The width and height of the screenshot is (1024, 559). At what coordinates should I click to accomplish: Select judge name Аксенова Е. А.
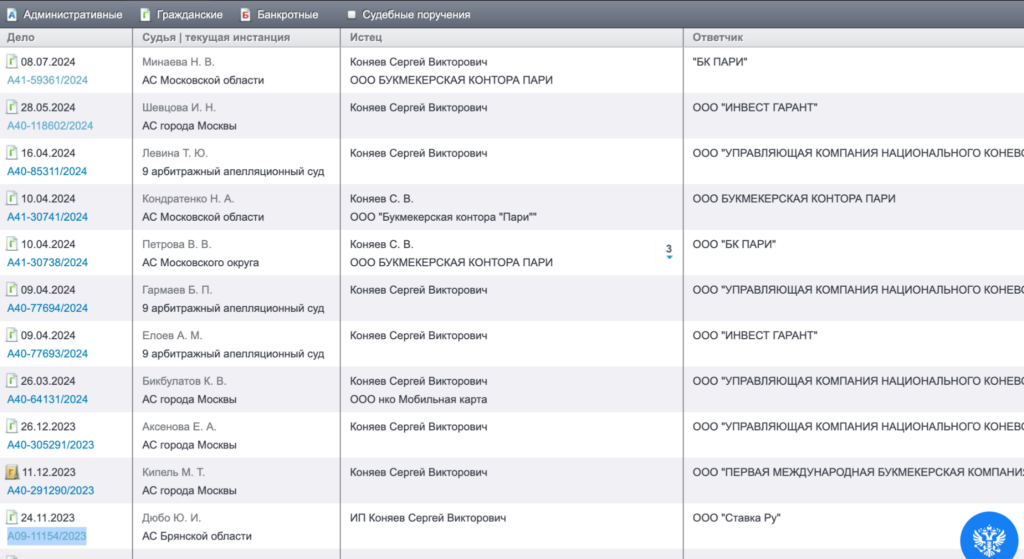180,426
